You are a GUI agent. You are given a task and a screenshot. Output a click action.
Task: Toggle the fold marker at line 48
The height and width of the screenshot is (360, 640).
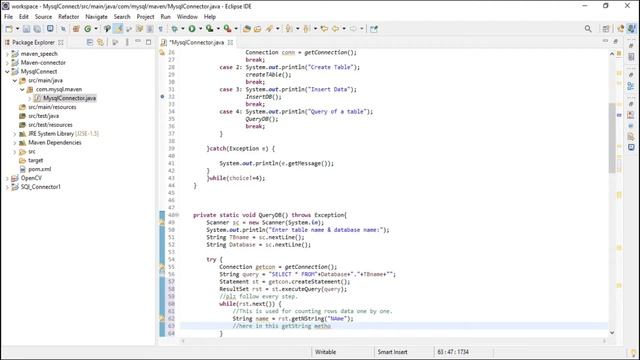click(x=177, y=215)
